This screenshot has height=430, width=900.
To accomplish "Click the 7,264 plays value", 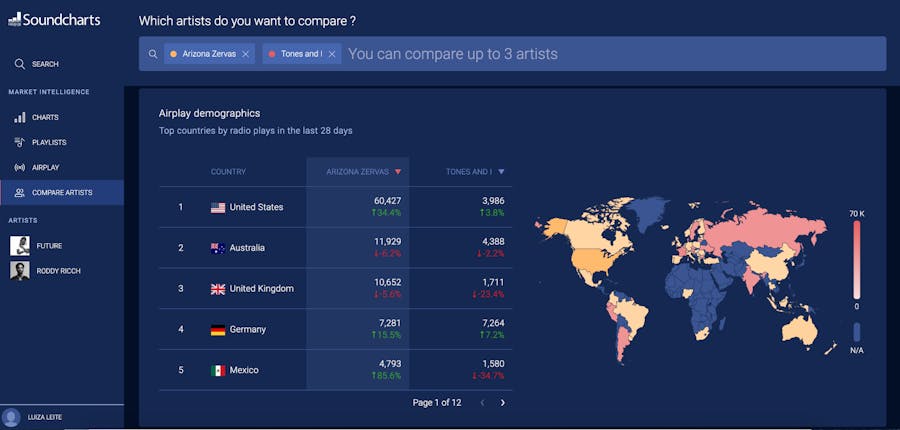I will click(493, 323).
